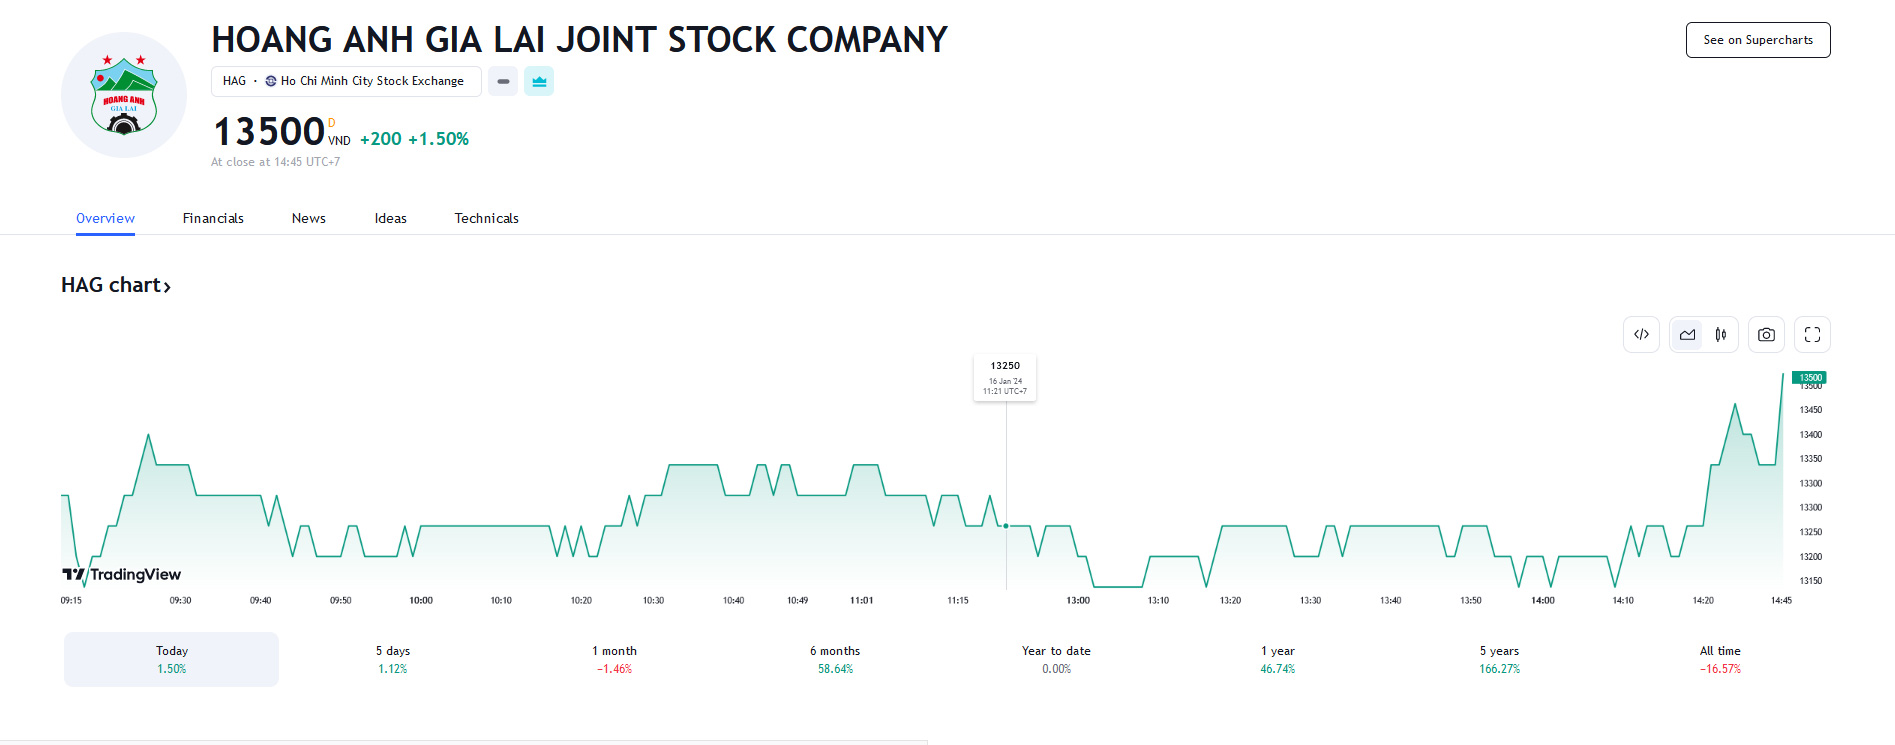Click the TradingView logo on the chart
Image resolution: width=1895 pixels, height=745 pixels.
coord(122,574)
